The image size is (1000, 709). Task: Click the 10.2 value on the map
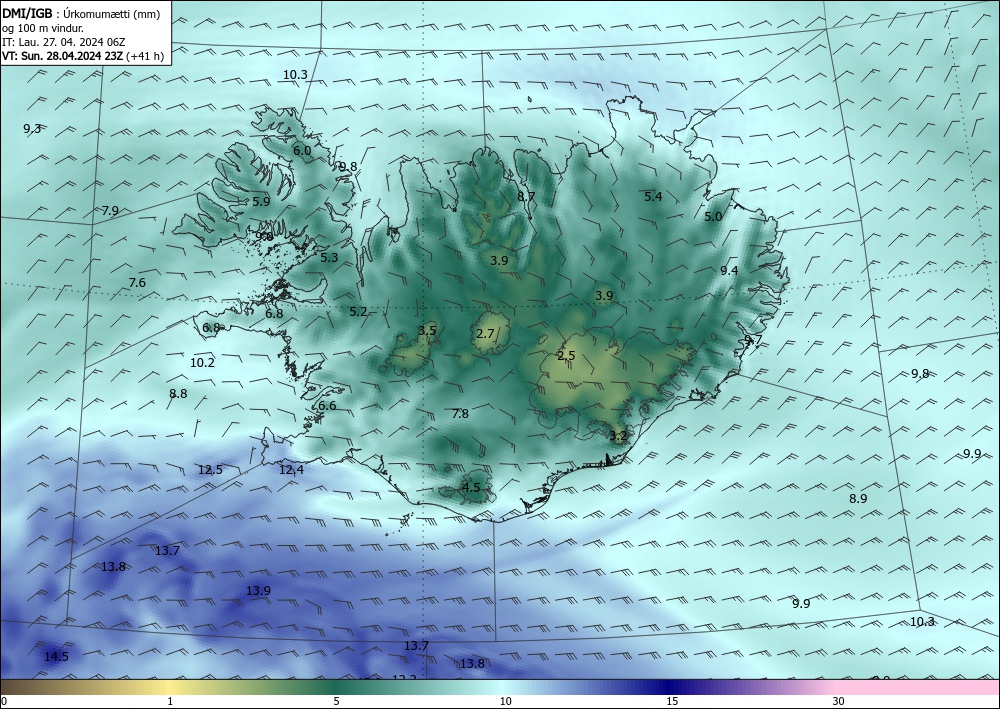(202, 363)
